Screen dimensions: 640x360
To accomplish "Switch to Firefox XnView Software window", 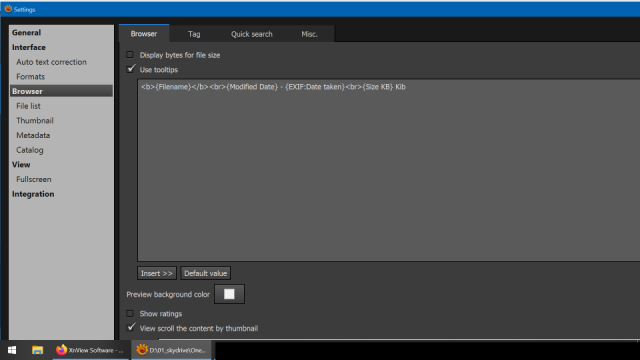I will (91, 350).
